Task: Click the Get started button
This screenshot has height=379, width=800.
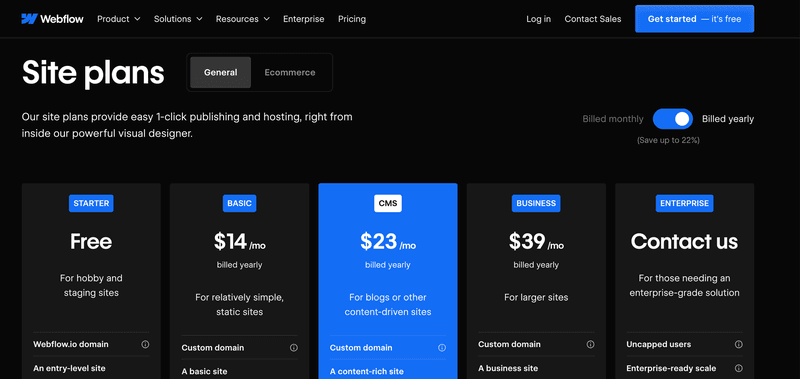Action: coord(694,19)
